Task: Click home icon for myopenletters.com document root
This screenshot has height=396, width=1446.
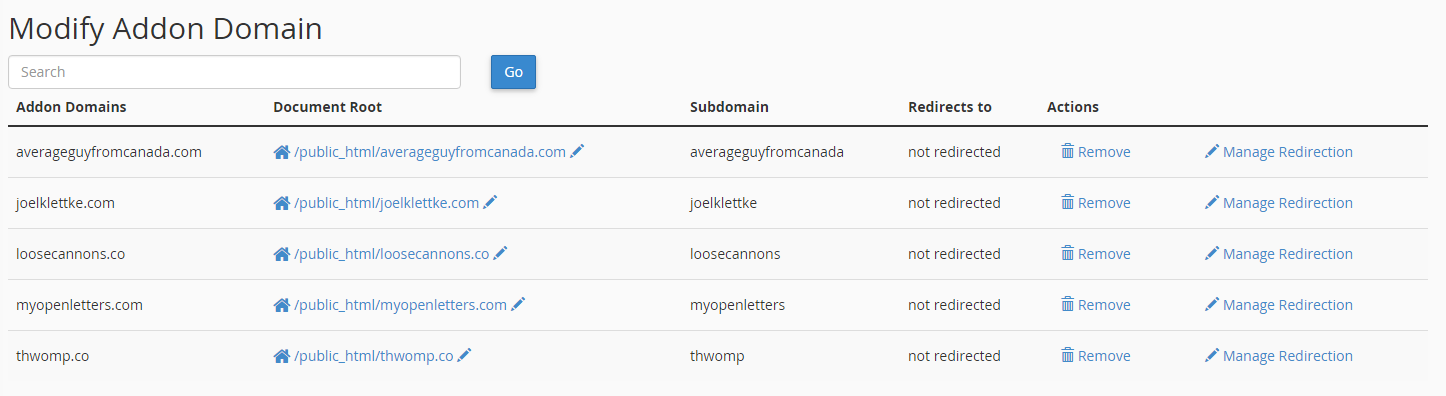Action: 282,305
